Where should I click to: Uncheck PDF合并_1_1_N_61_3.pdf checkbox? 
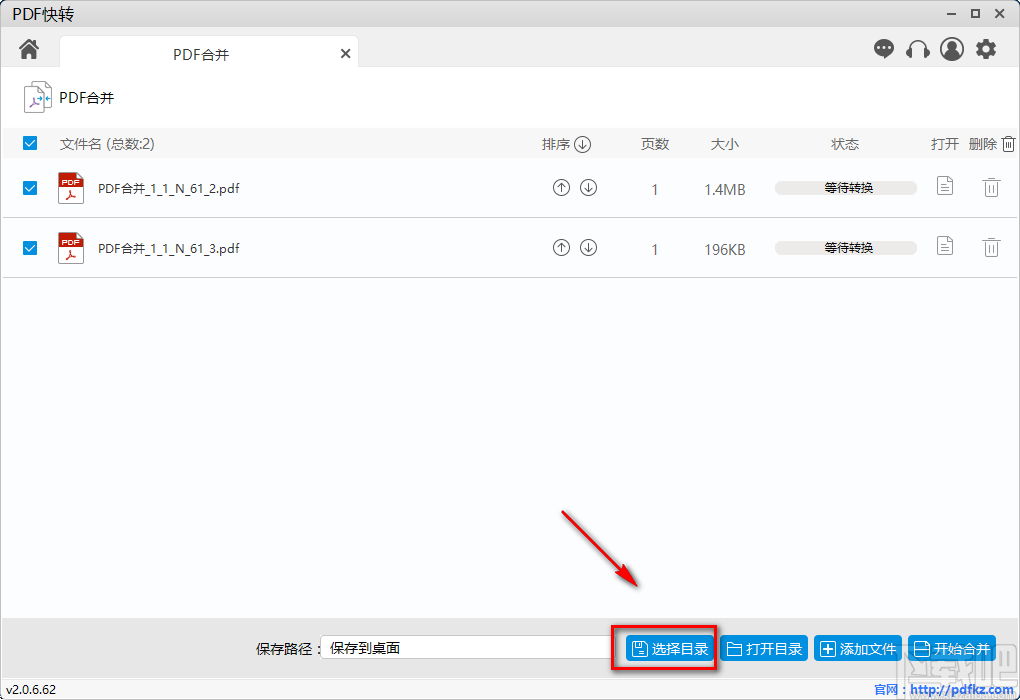(x=30, y=248)
